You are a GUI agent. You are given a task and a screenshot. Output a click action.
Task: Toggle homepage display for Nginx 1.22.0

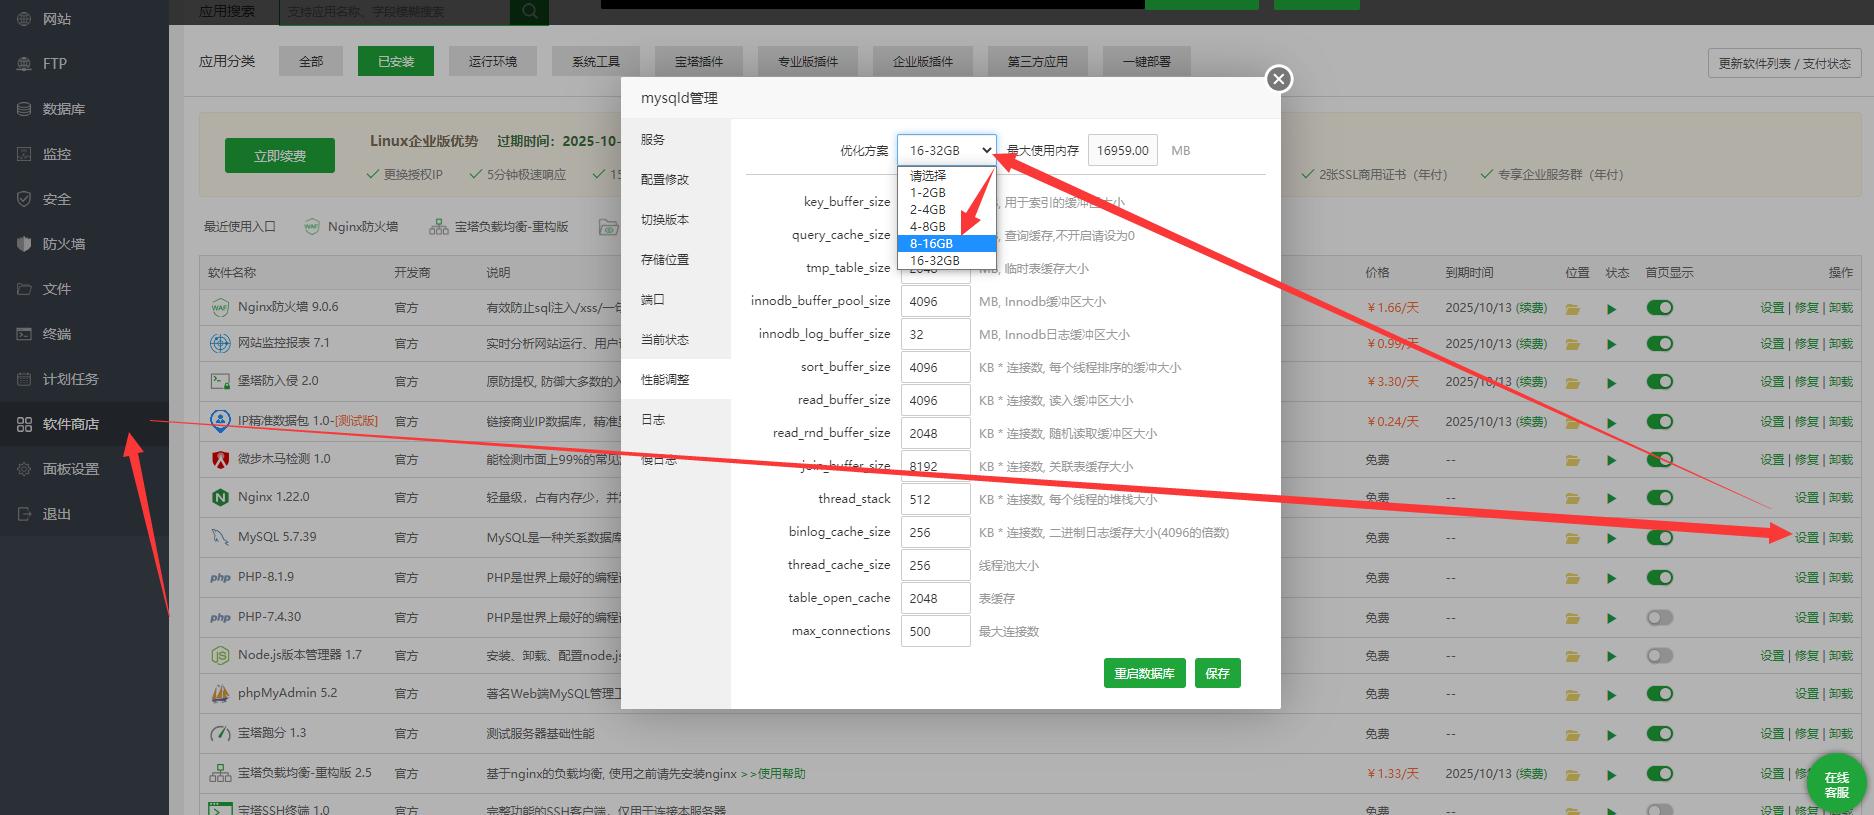(1660, 497)
